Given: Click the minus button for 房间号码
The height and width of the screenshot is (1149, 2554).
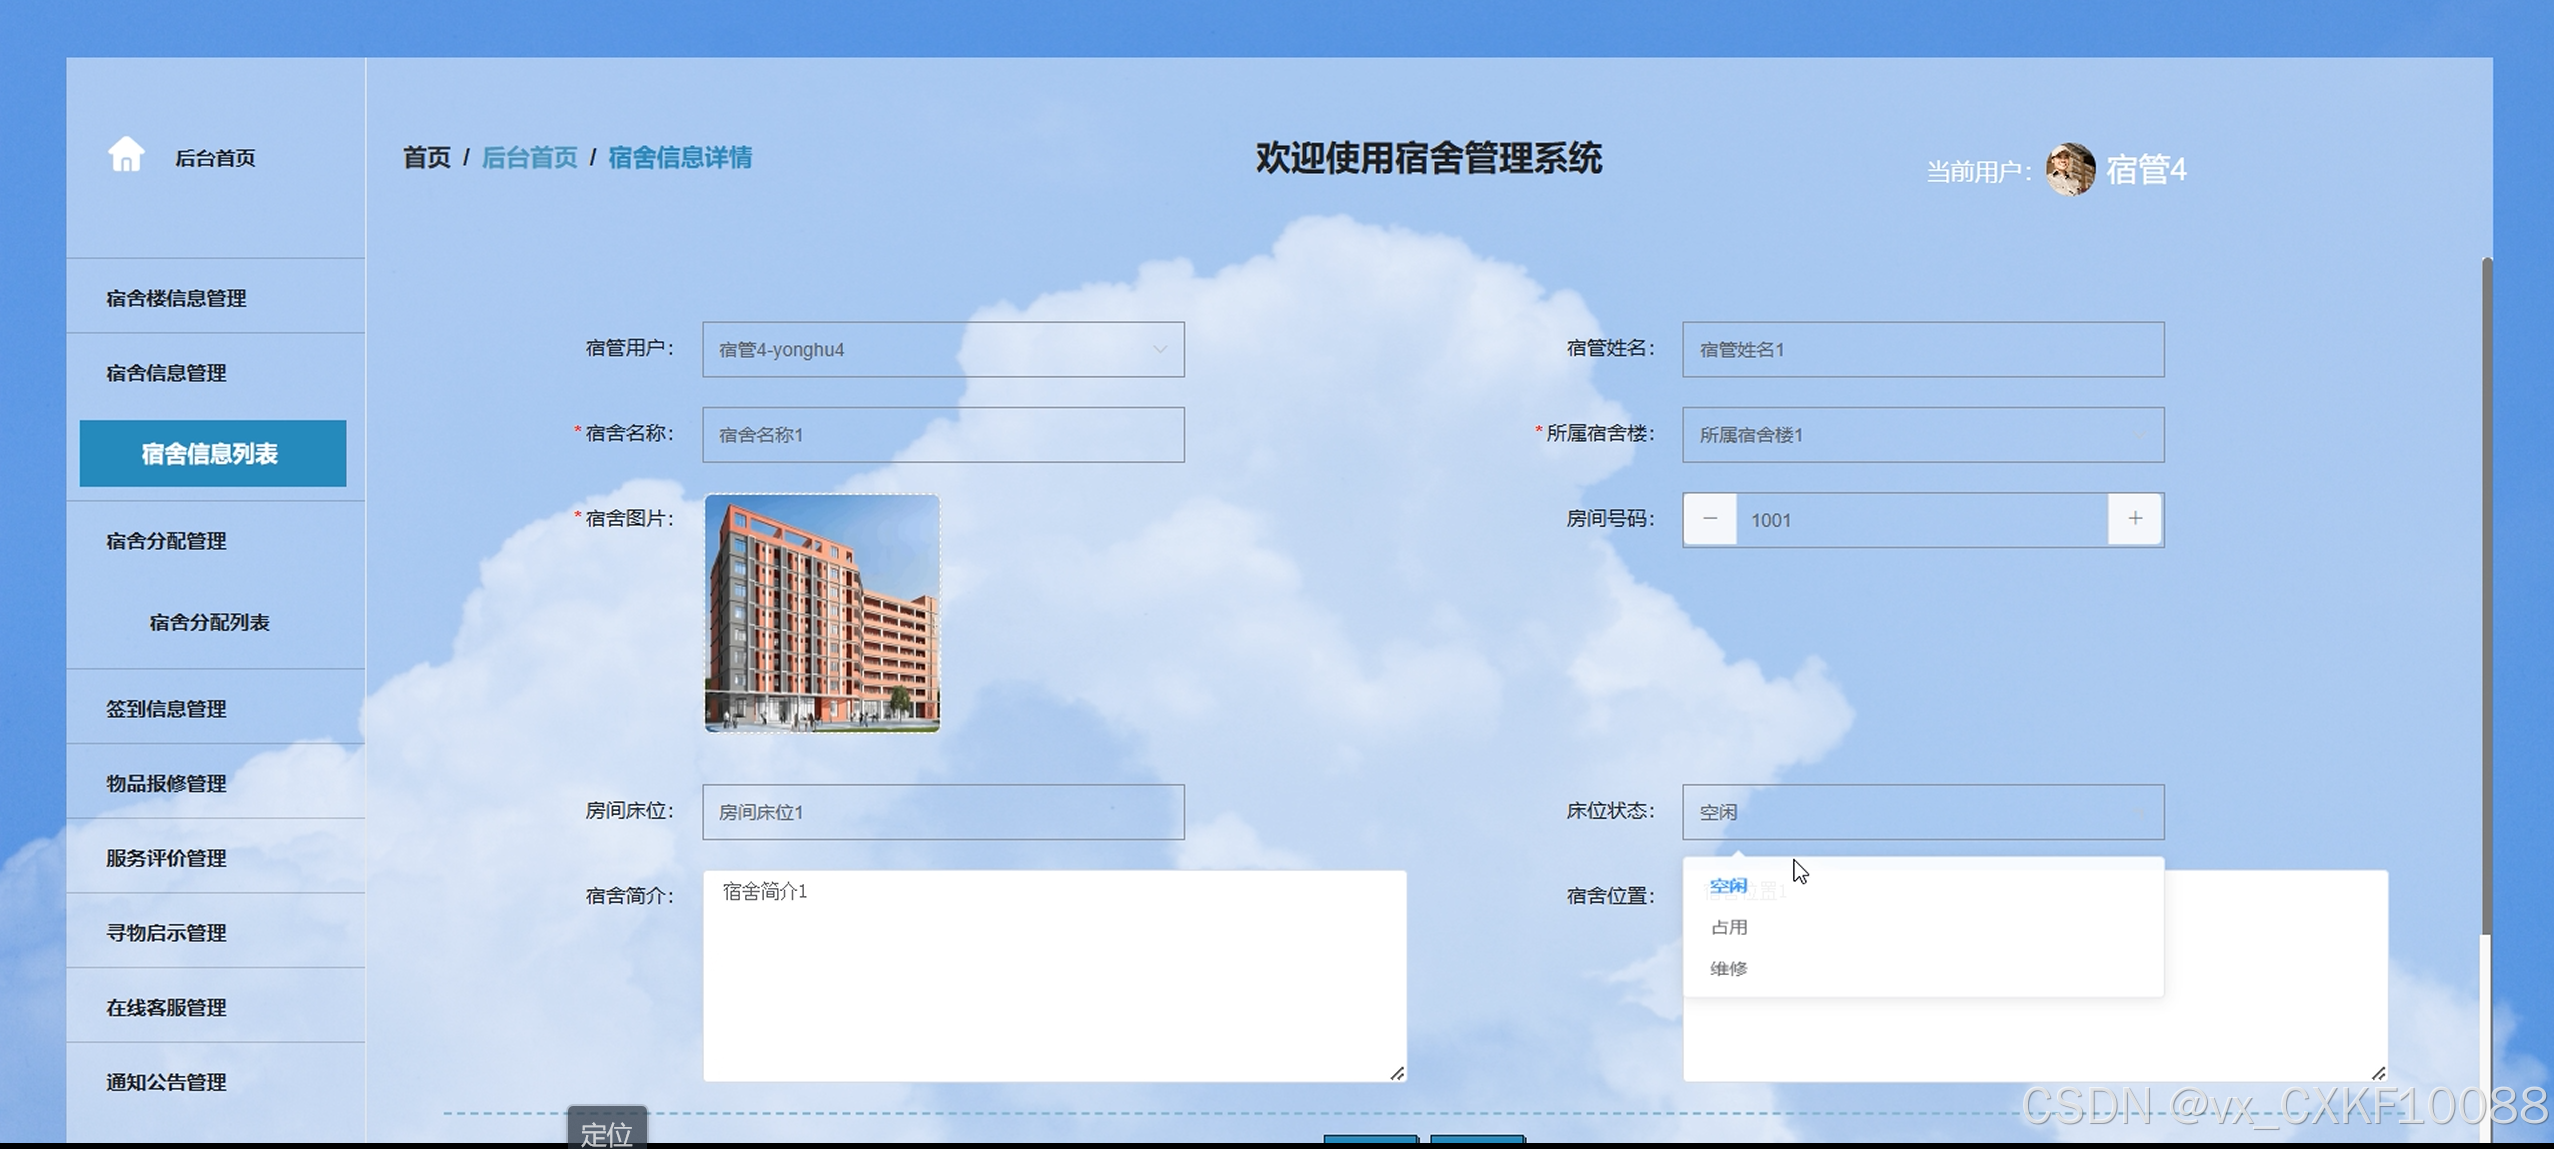Looking at the screenshot, I should (1710, 519).
